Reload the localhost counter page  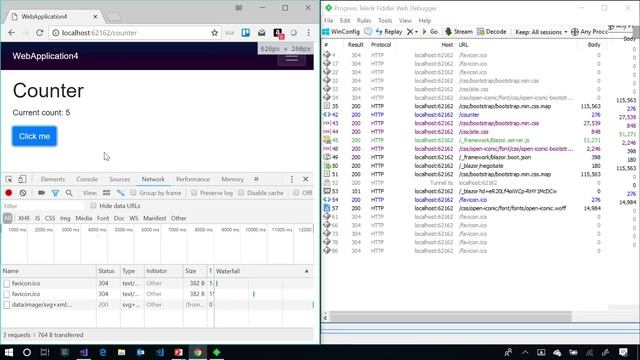40,33
